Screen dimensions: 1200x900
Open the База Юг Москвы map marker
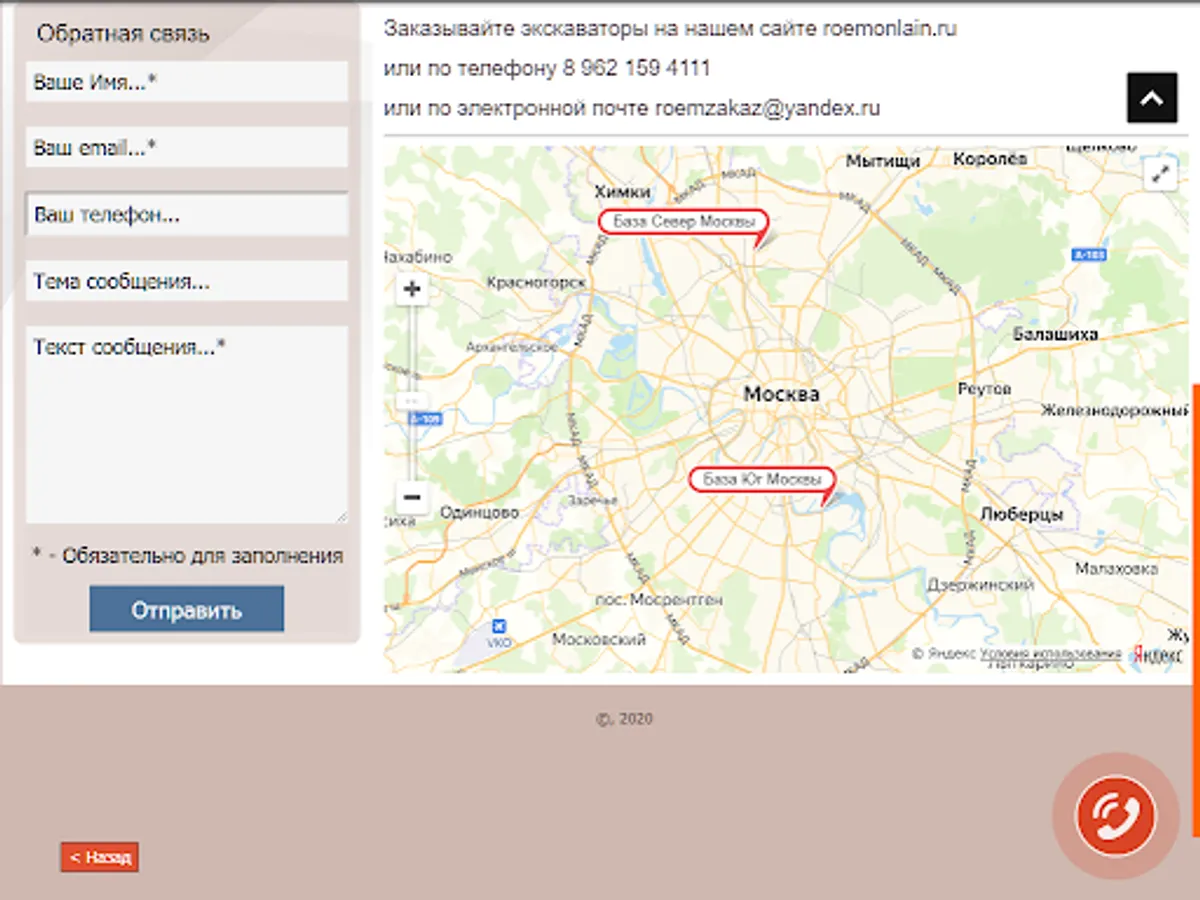coord(762,480)
